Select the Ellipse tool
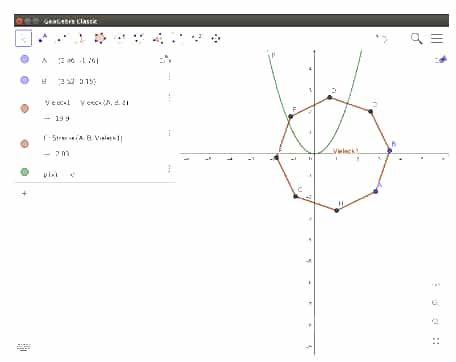The image size is (456, 362). click(139, 38)
